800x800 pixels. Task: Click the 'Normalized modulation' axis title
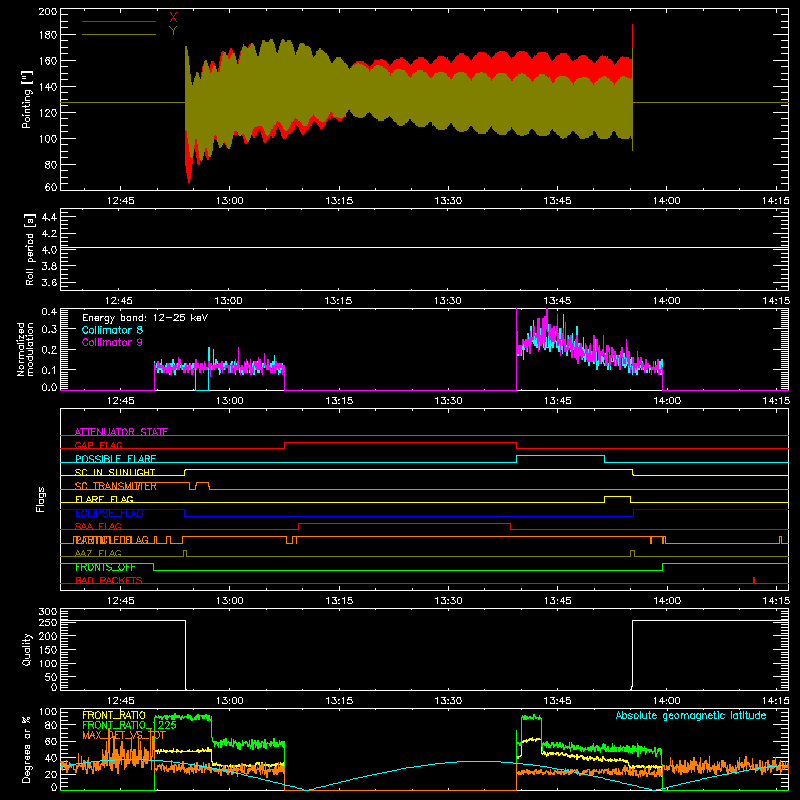pos(25,349)
